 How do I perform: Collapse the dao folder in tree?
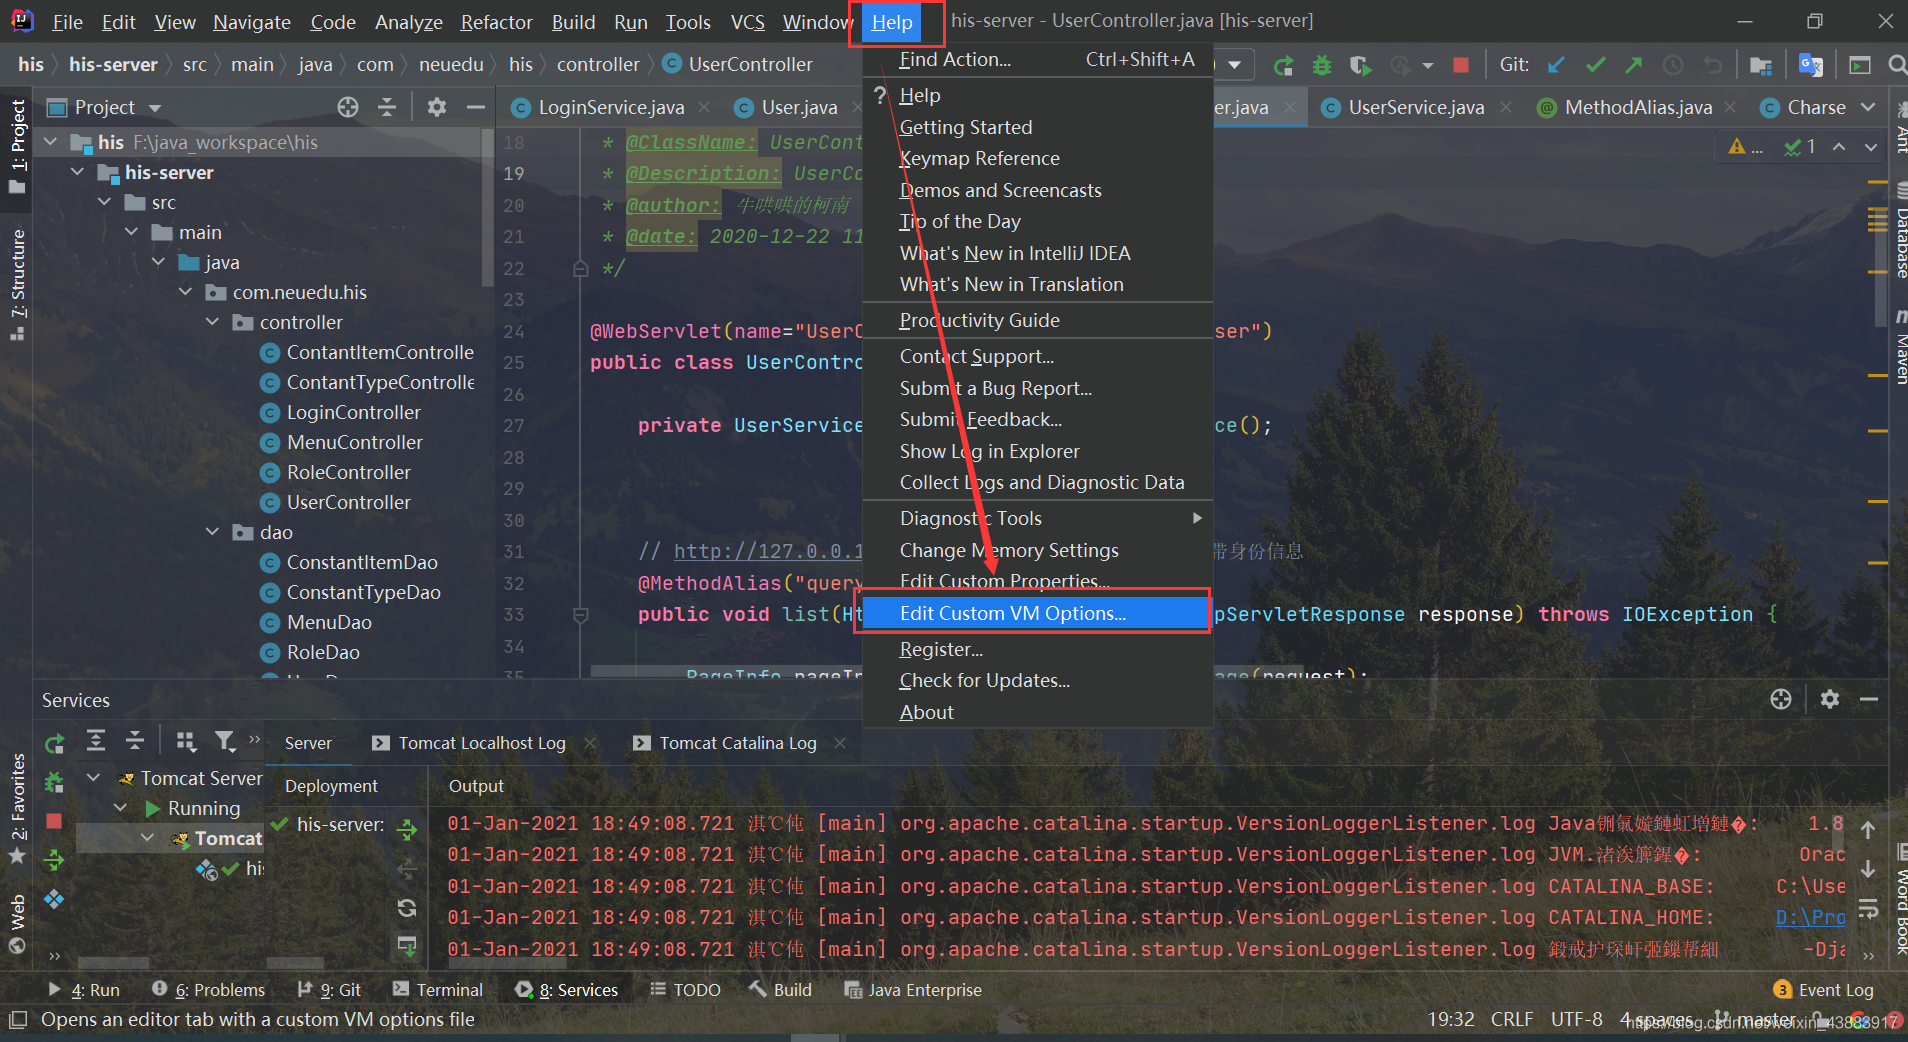point(213,532)
